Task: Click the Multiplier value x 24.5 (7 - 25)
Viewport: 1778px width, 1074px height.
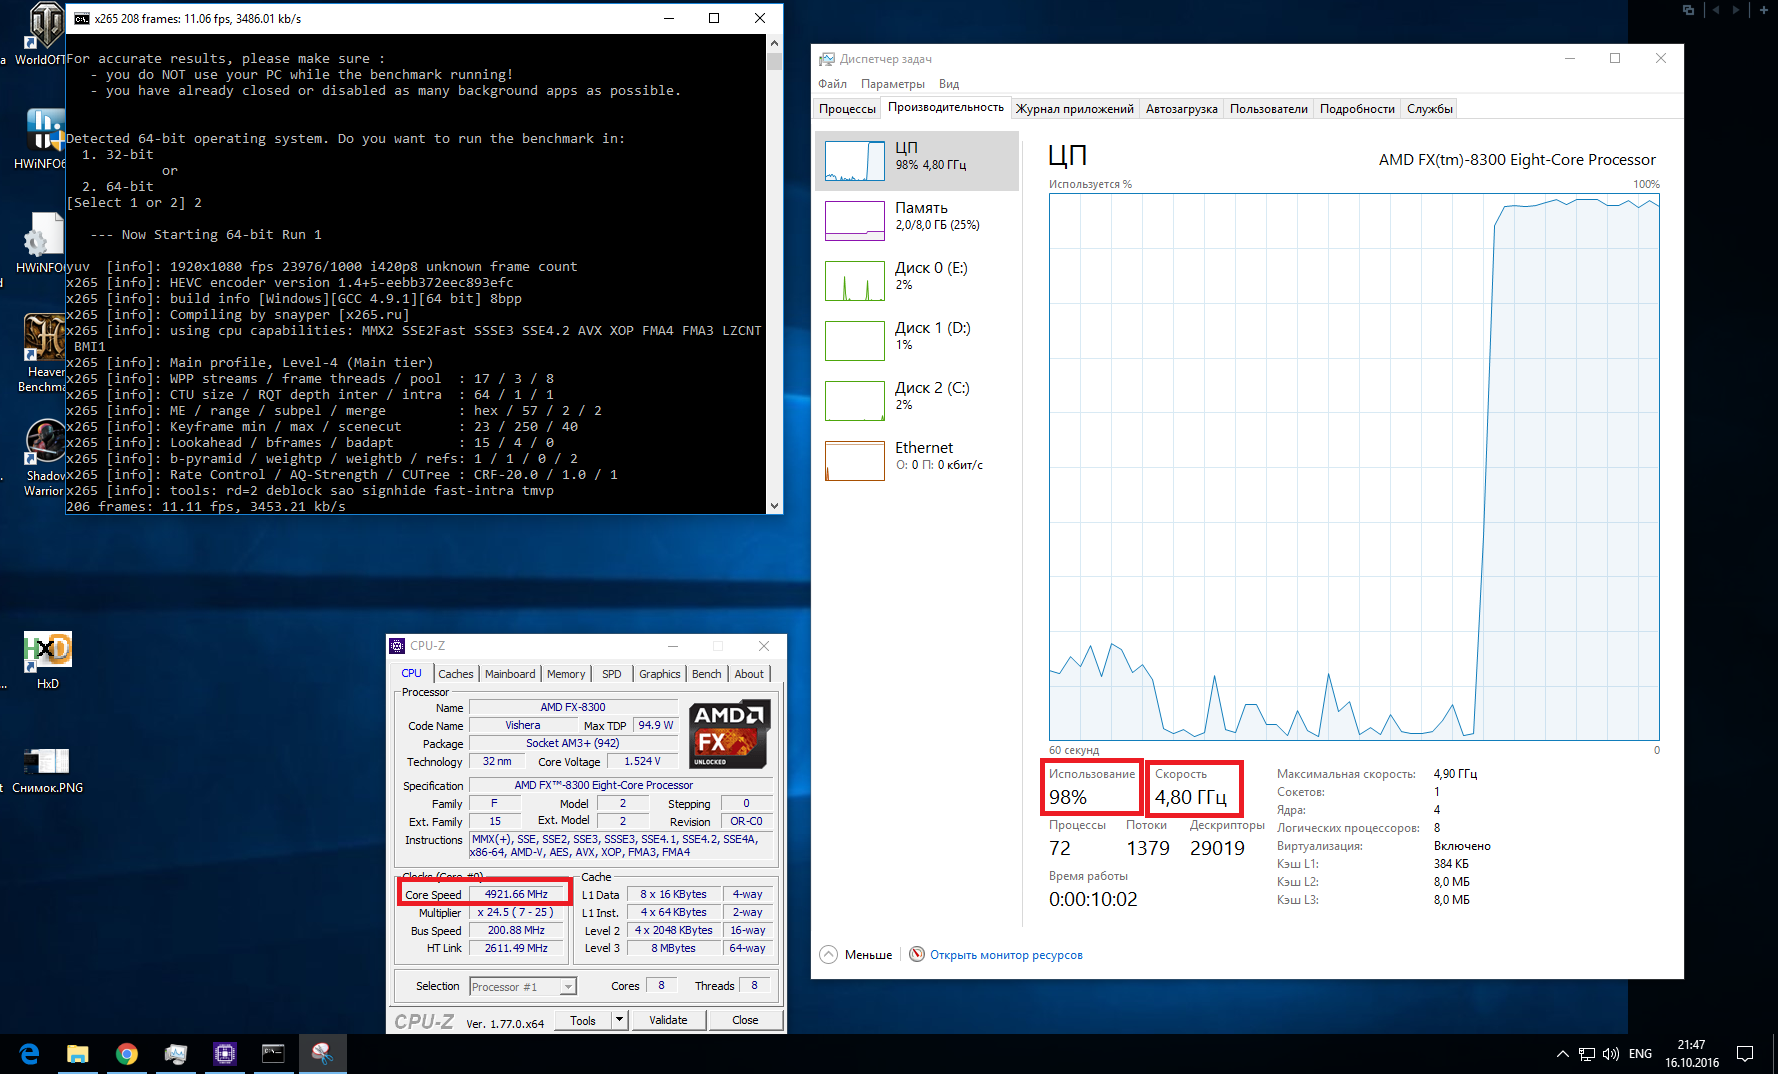Action: click(x=516, y=912)
